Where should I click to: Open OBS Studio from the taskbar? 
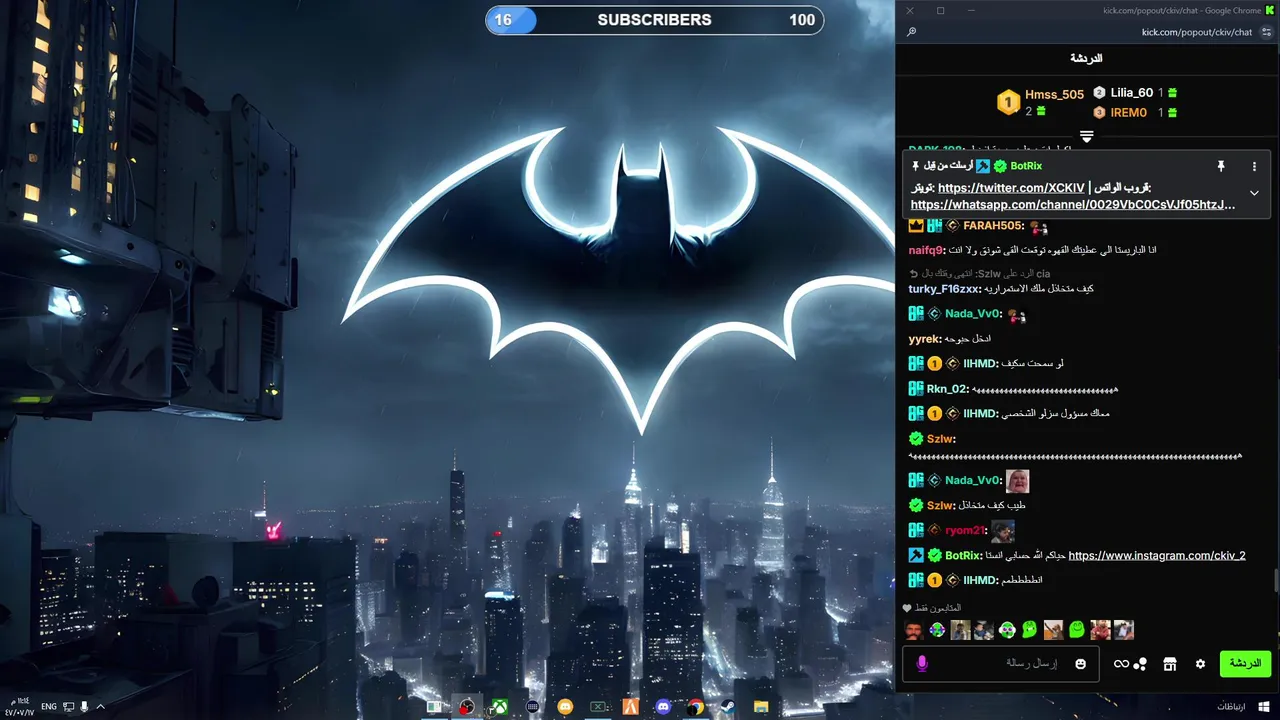(x=466, y=707)
